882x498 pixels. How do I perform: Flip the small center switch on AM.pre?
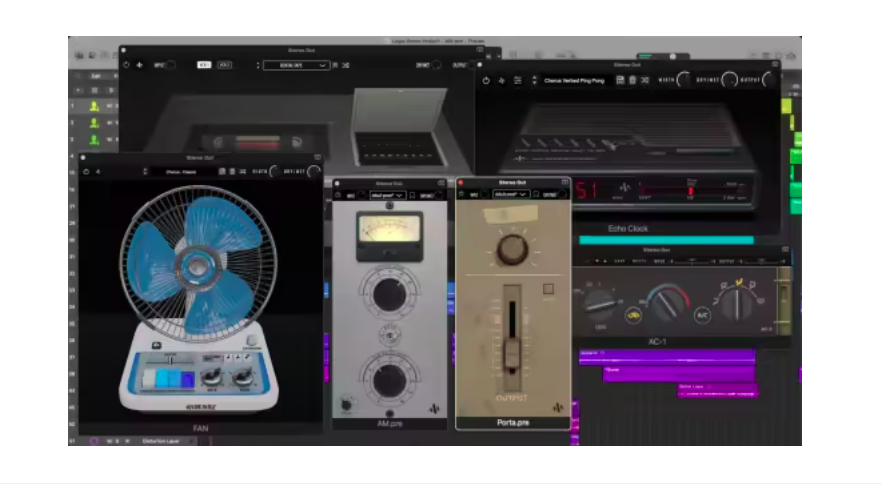pos(389,335)
